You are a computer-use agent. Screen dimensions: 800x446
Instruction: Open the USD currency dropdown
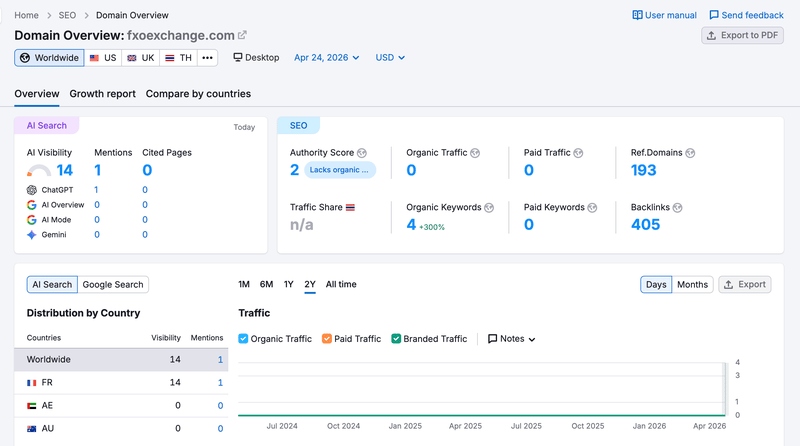[x=390, y=58]
